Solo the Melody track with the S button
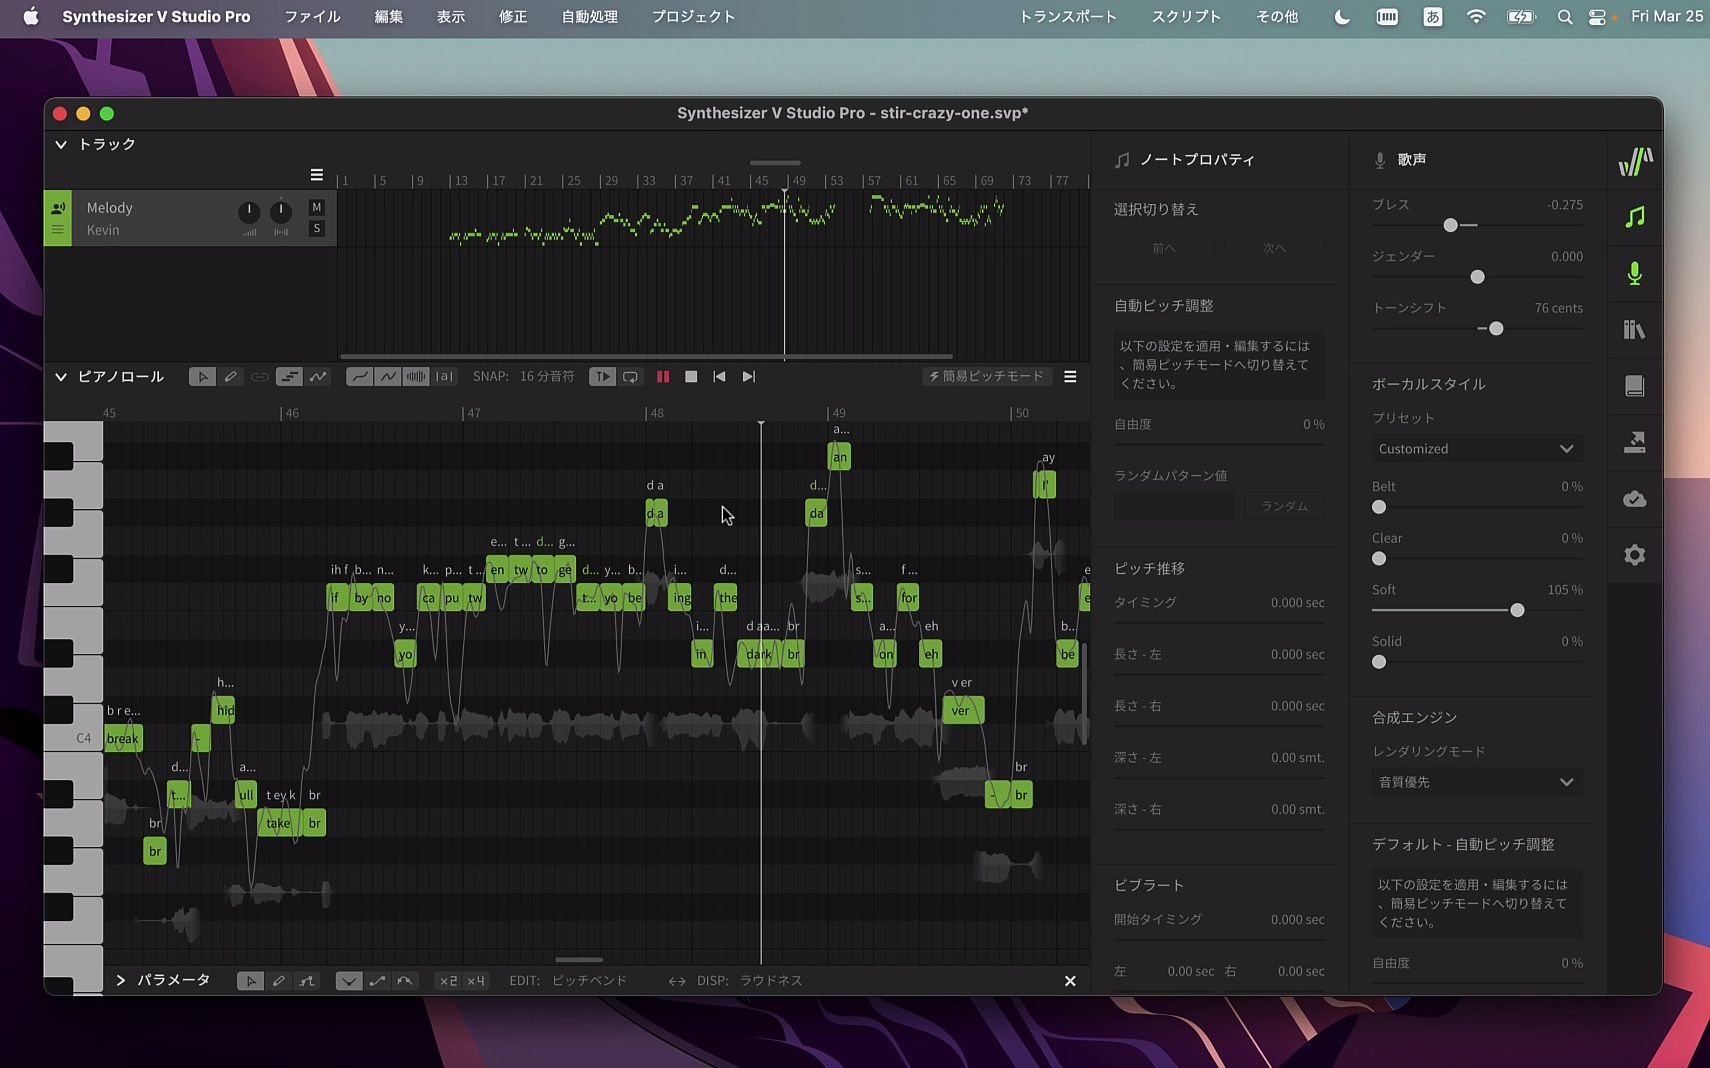This screenshot has height=1068, width=1710. click(x=316, y=229)
